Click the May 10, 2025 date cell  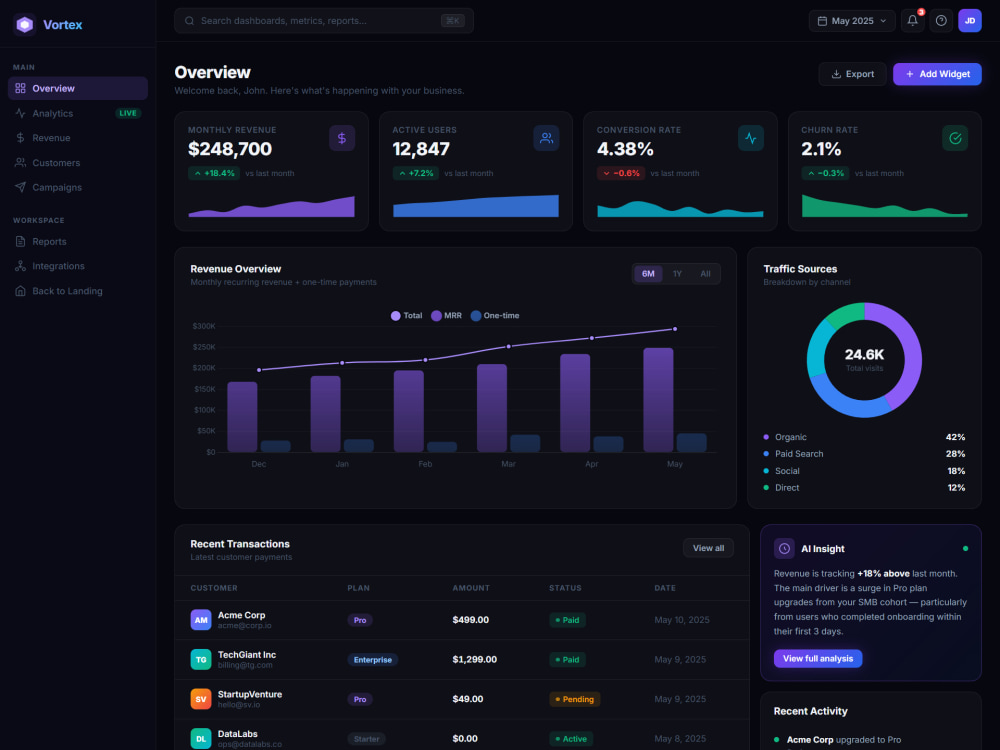coord(682,620)
